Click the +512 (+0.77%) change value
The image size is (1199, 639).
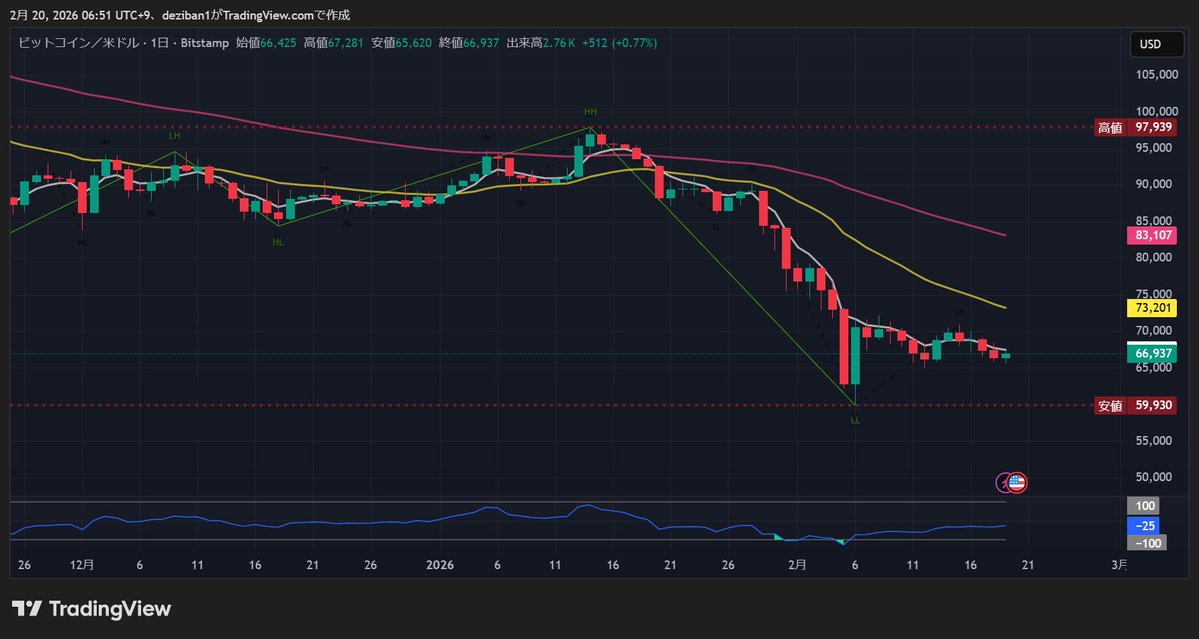619,44
